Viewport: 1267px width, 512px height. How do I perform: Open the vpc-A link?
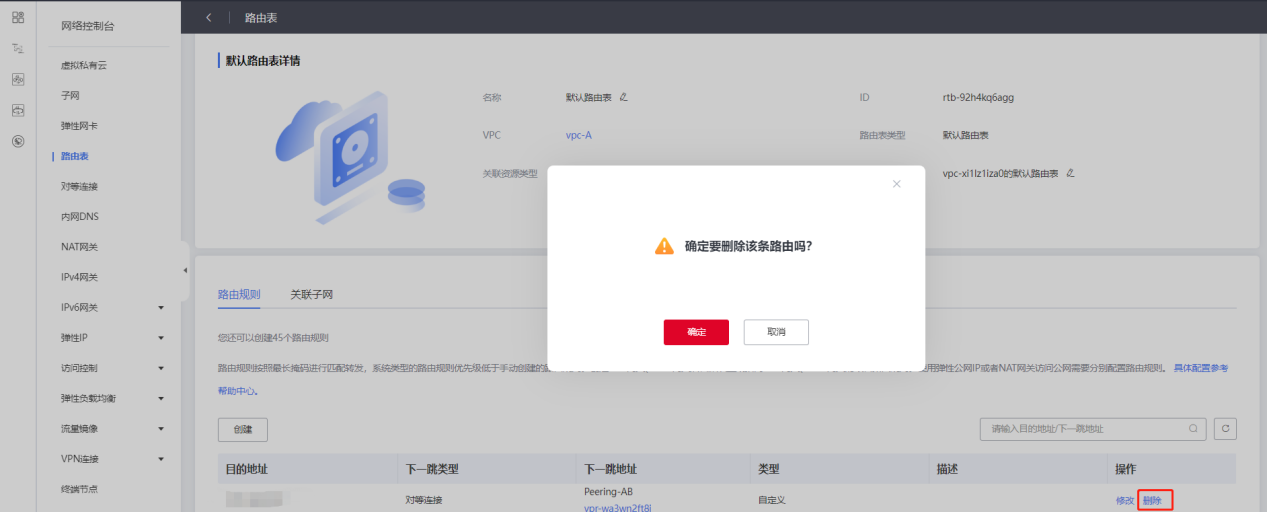(579, 135)
